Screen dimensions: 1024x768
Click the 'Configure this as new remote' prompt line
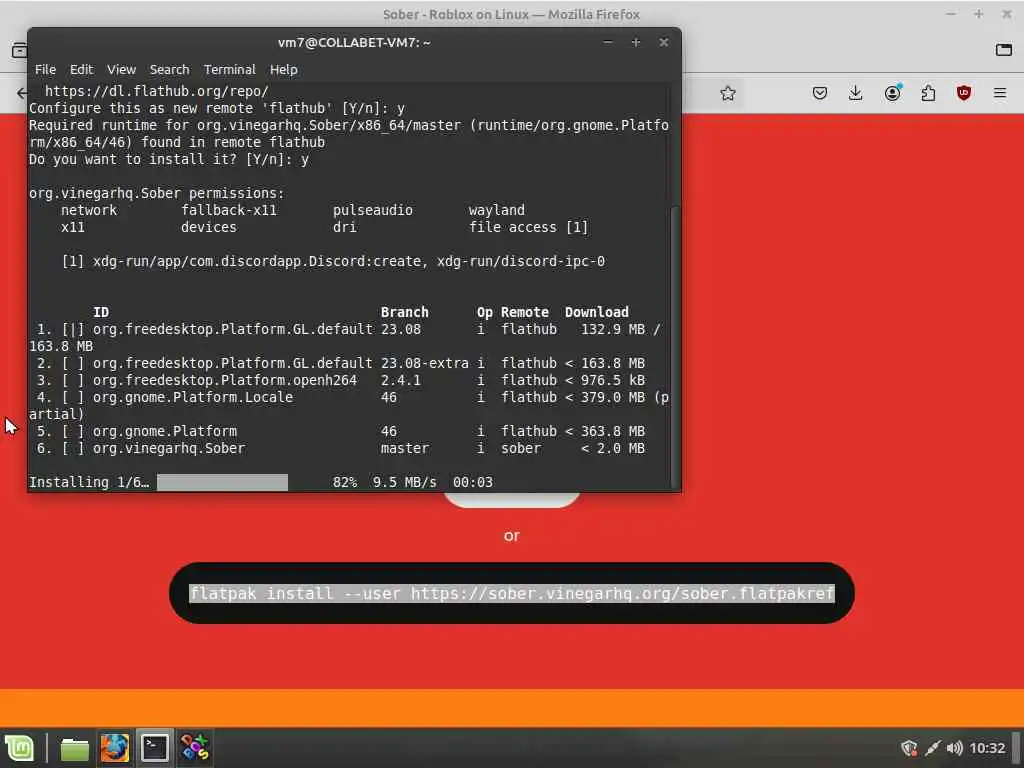pyautogui.click(x=217, y=108)
